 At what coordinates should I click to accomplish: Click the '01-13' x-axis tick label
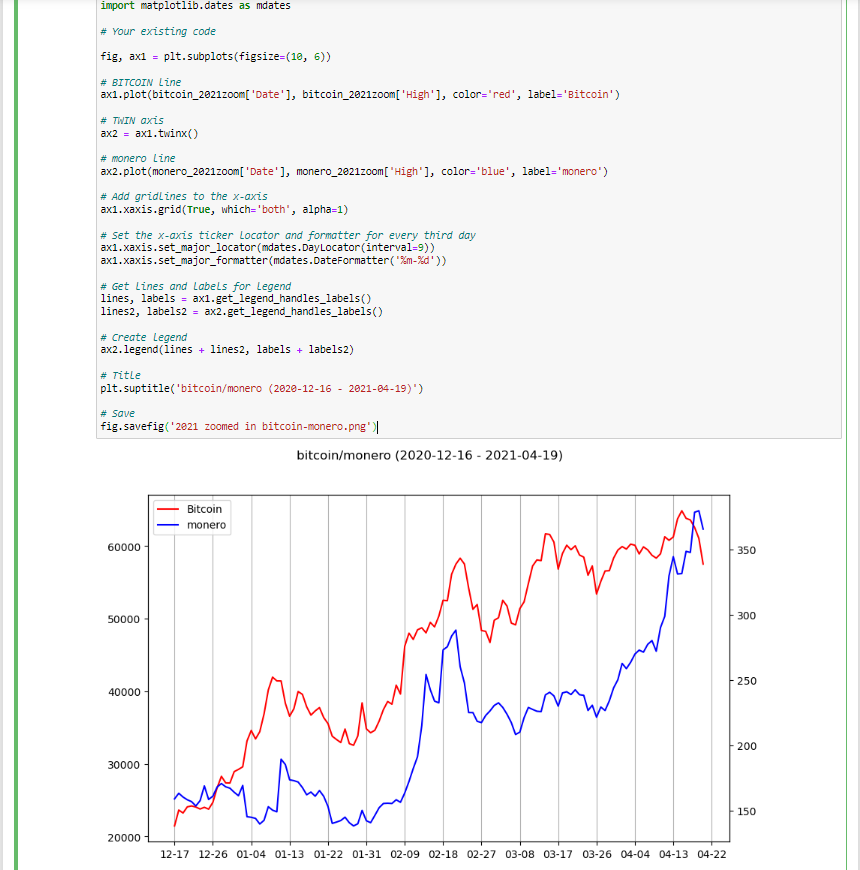(290, 854)
